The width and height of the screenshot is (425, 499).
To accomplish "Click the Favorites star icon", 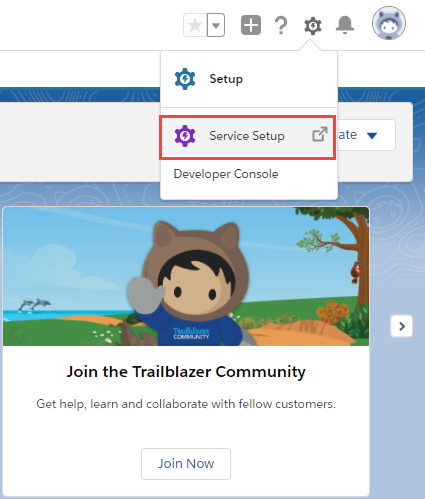I will click(195, 25).
